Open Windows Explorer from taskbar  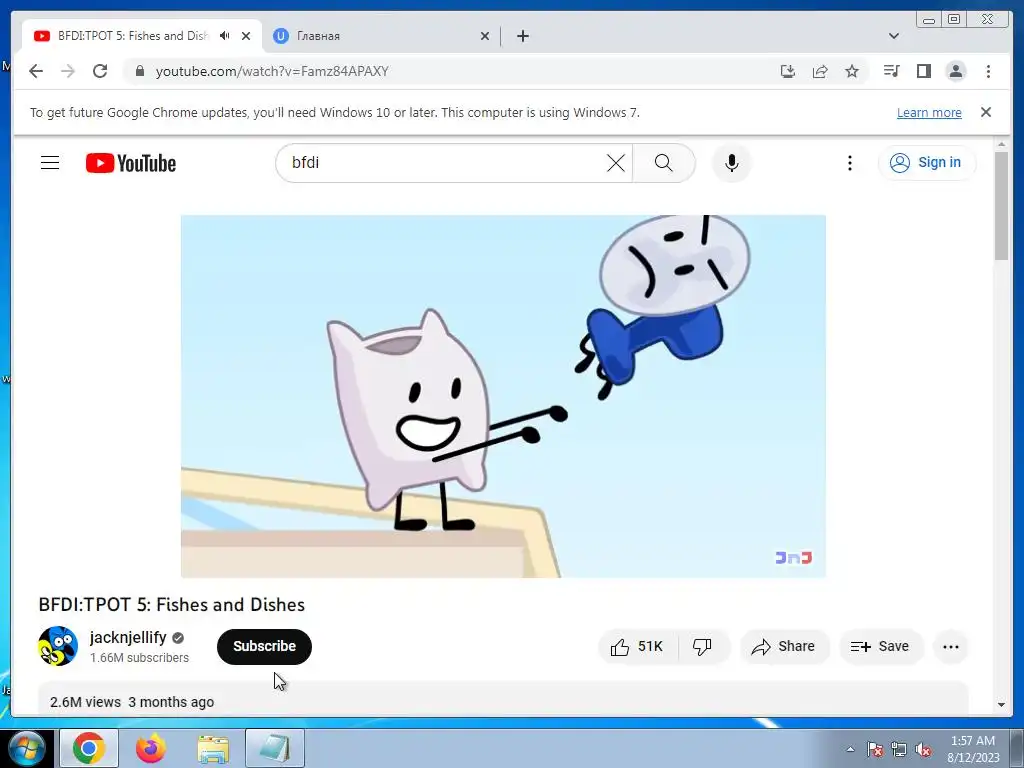coord(213,748)
